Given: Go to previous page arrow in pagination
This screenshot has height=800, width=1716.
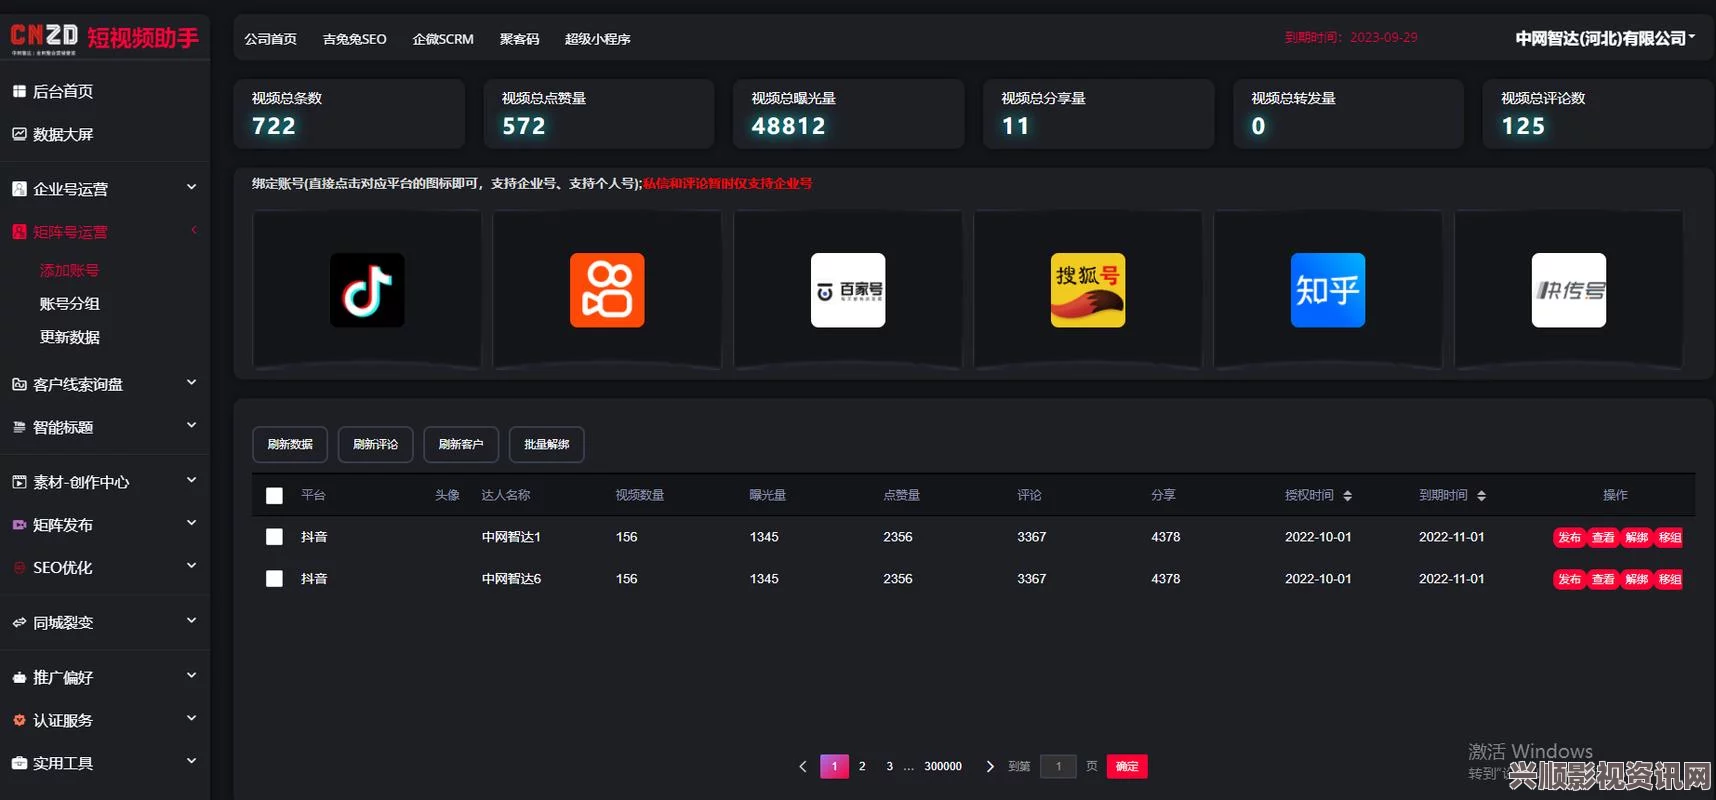Looking at the screenshot, I should [802, 767].
